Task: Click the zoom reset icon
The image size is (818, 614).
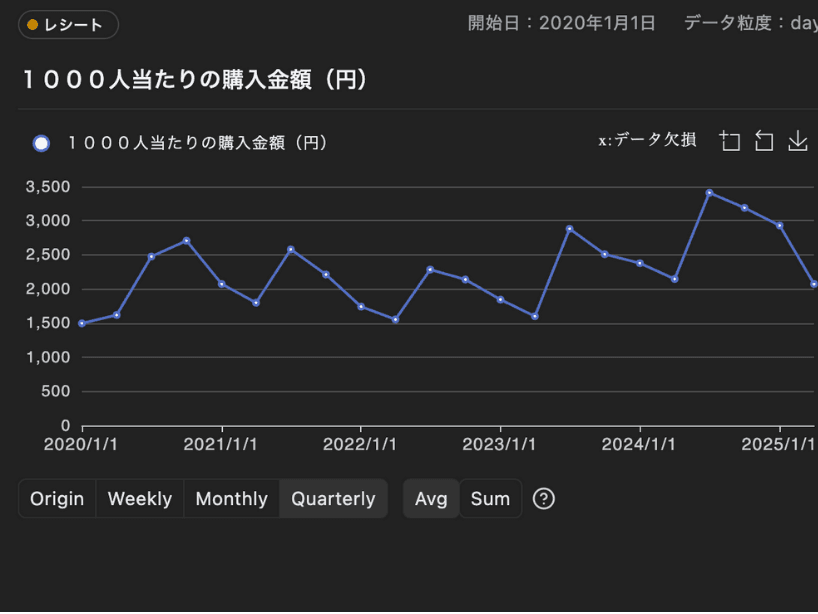Action: 764,141
